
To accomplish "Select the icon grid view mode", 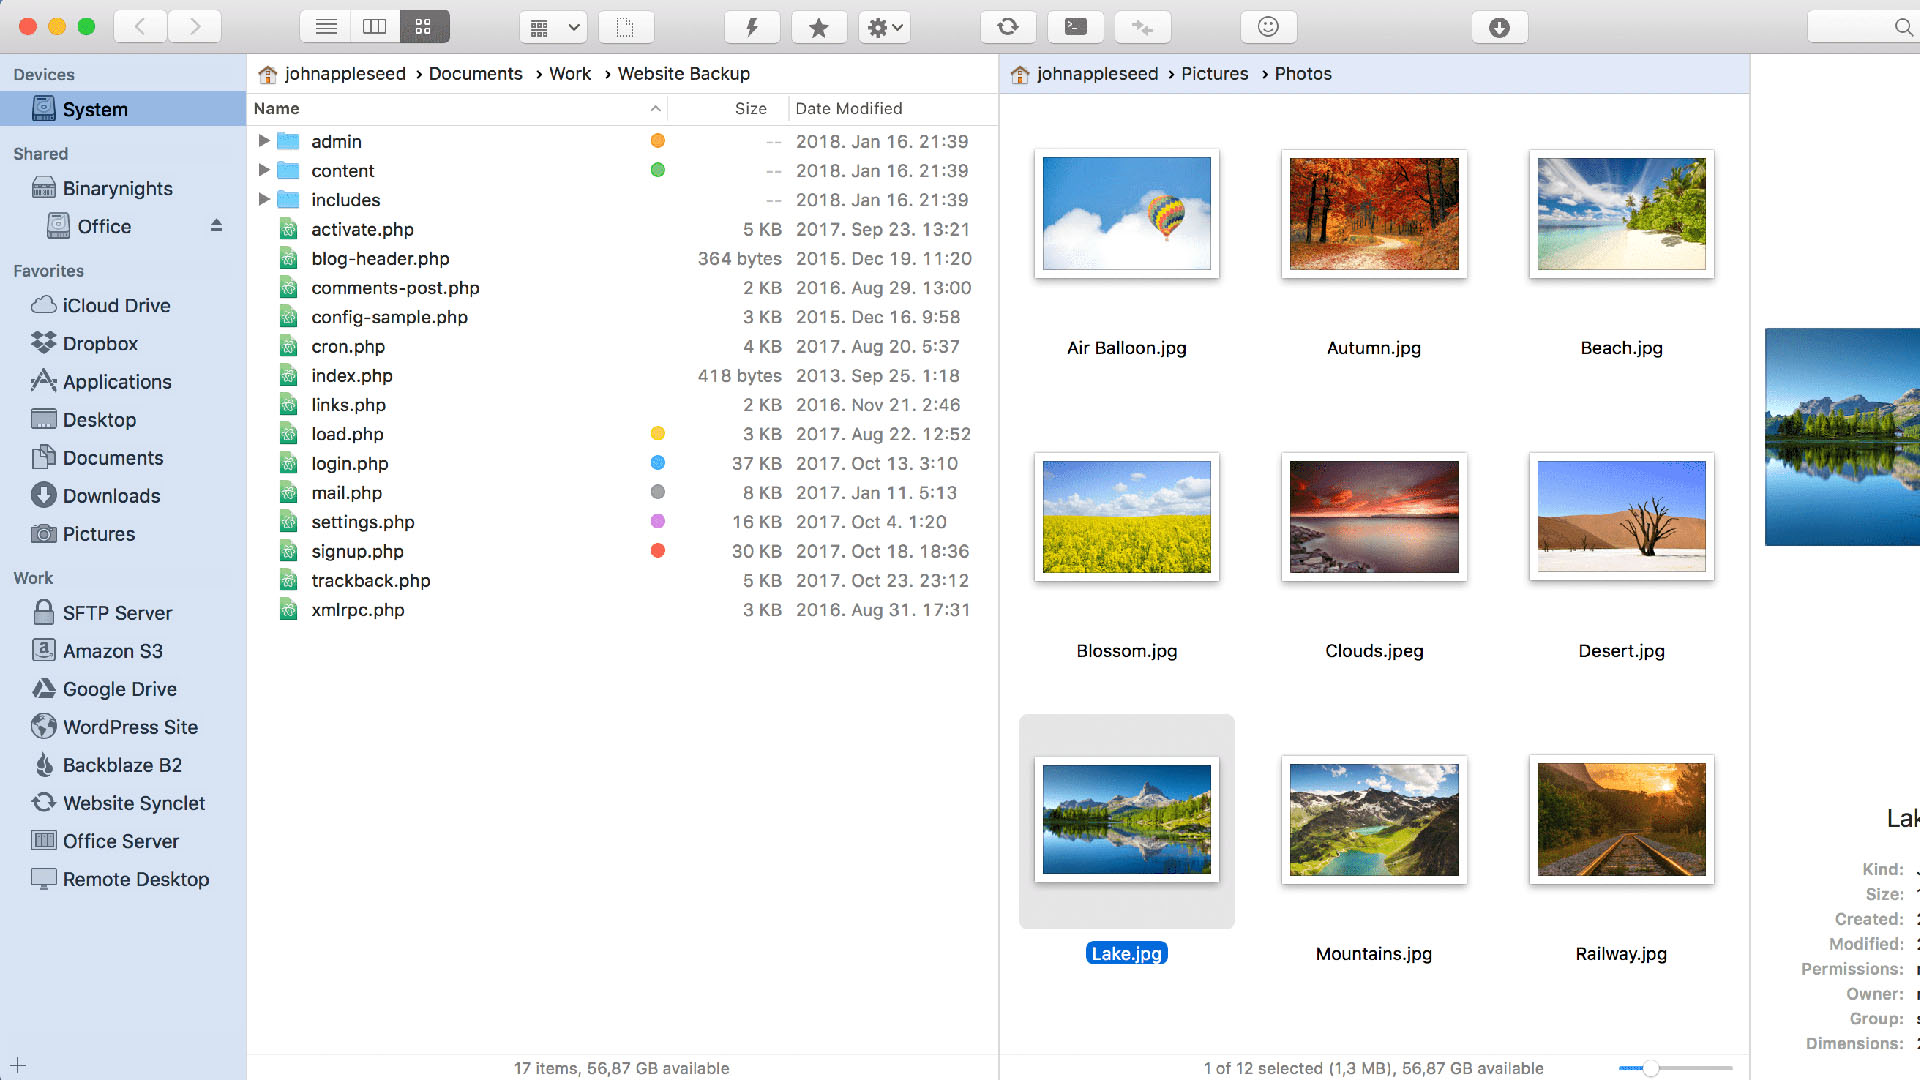I will tap(424, 27).
